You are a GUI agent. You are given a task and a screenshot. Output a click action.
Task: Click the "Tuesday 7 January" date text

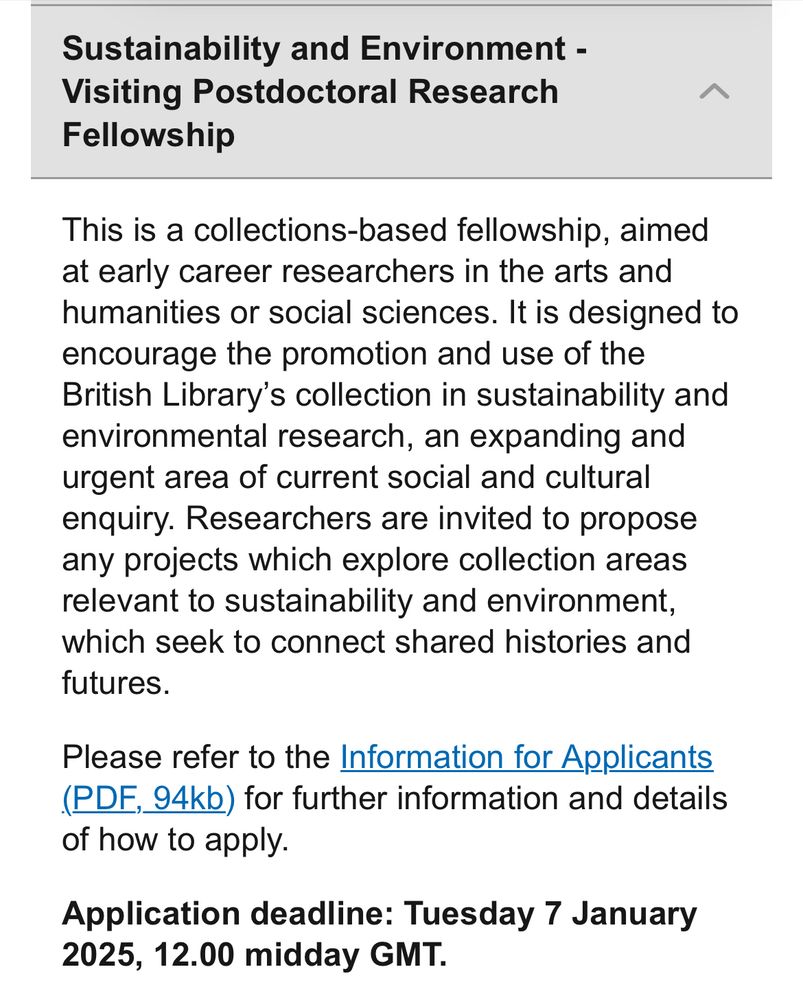[x=550, y=914]
